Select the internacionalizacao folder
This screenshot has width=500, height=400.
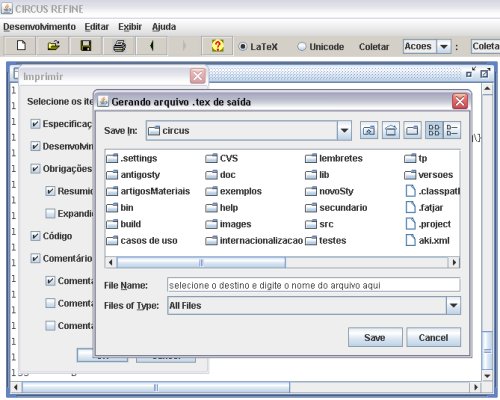click(254, 241)
